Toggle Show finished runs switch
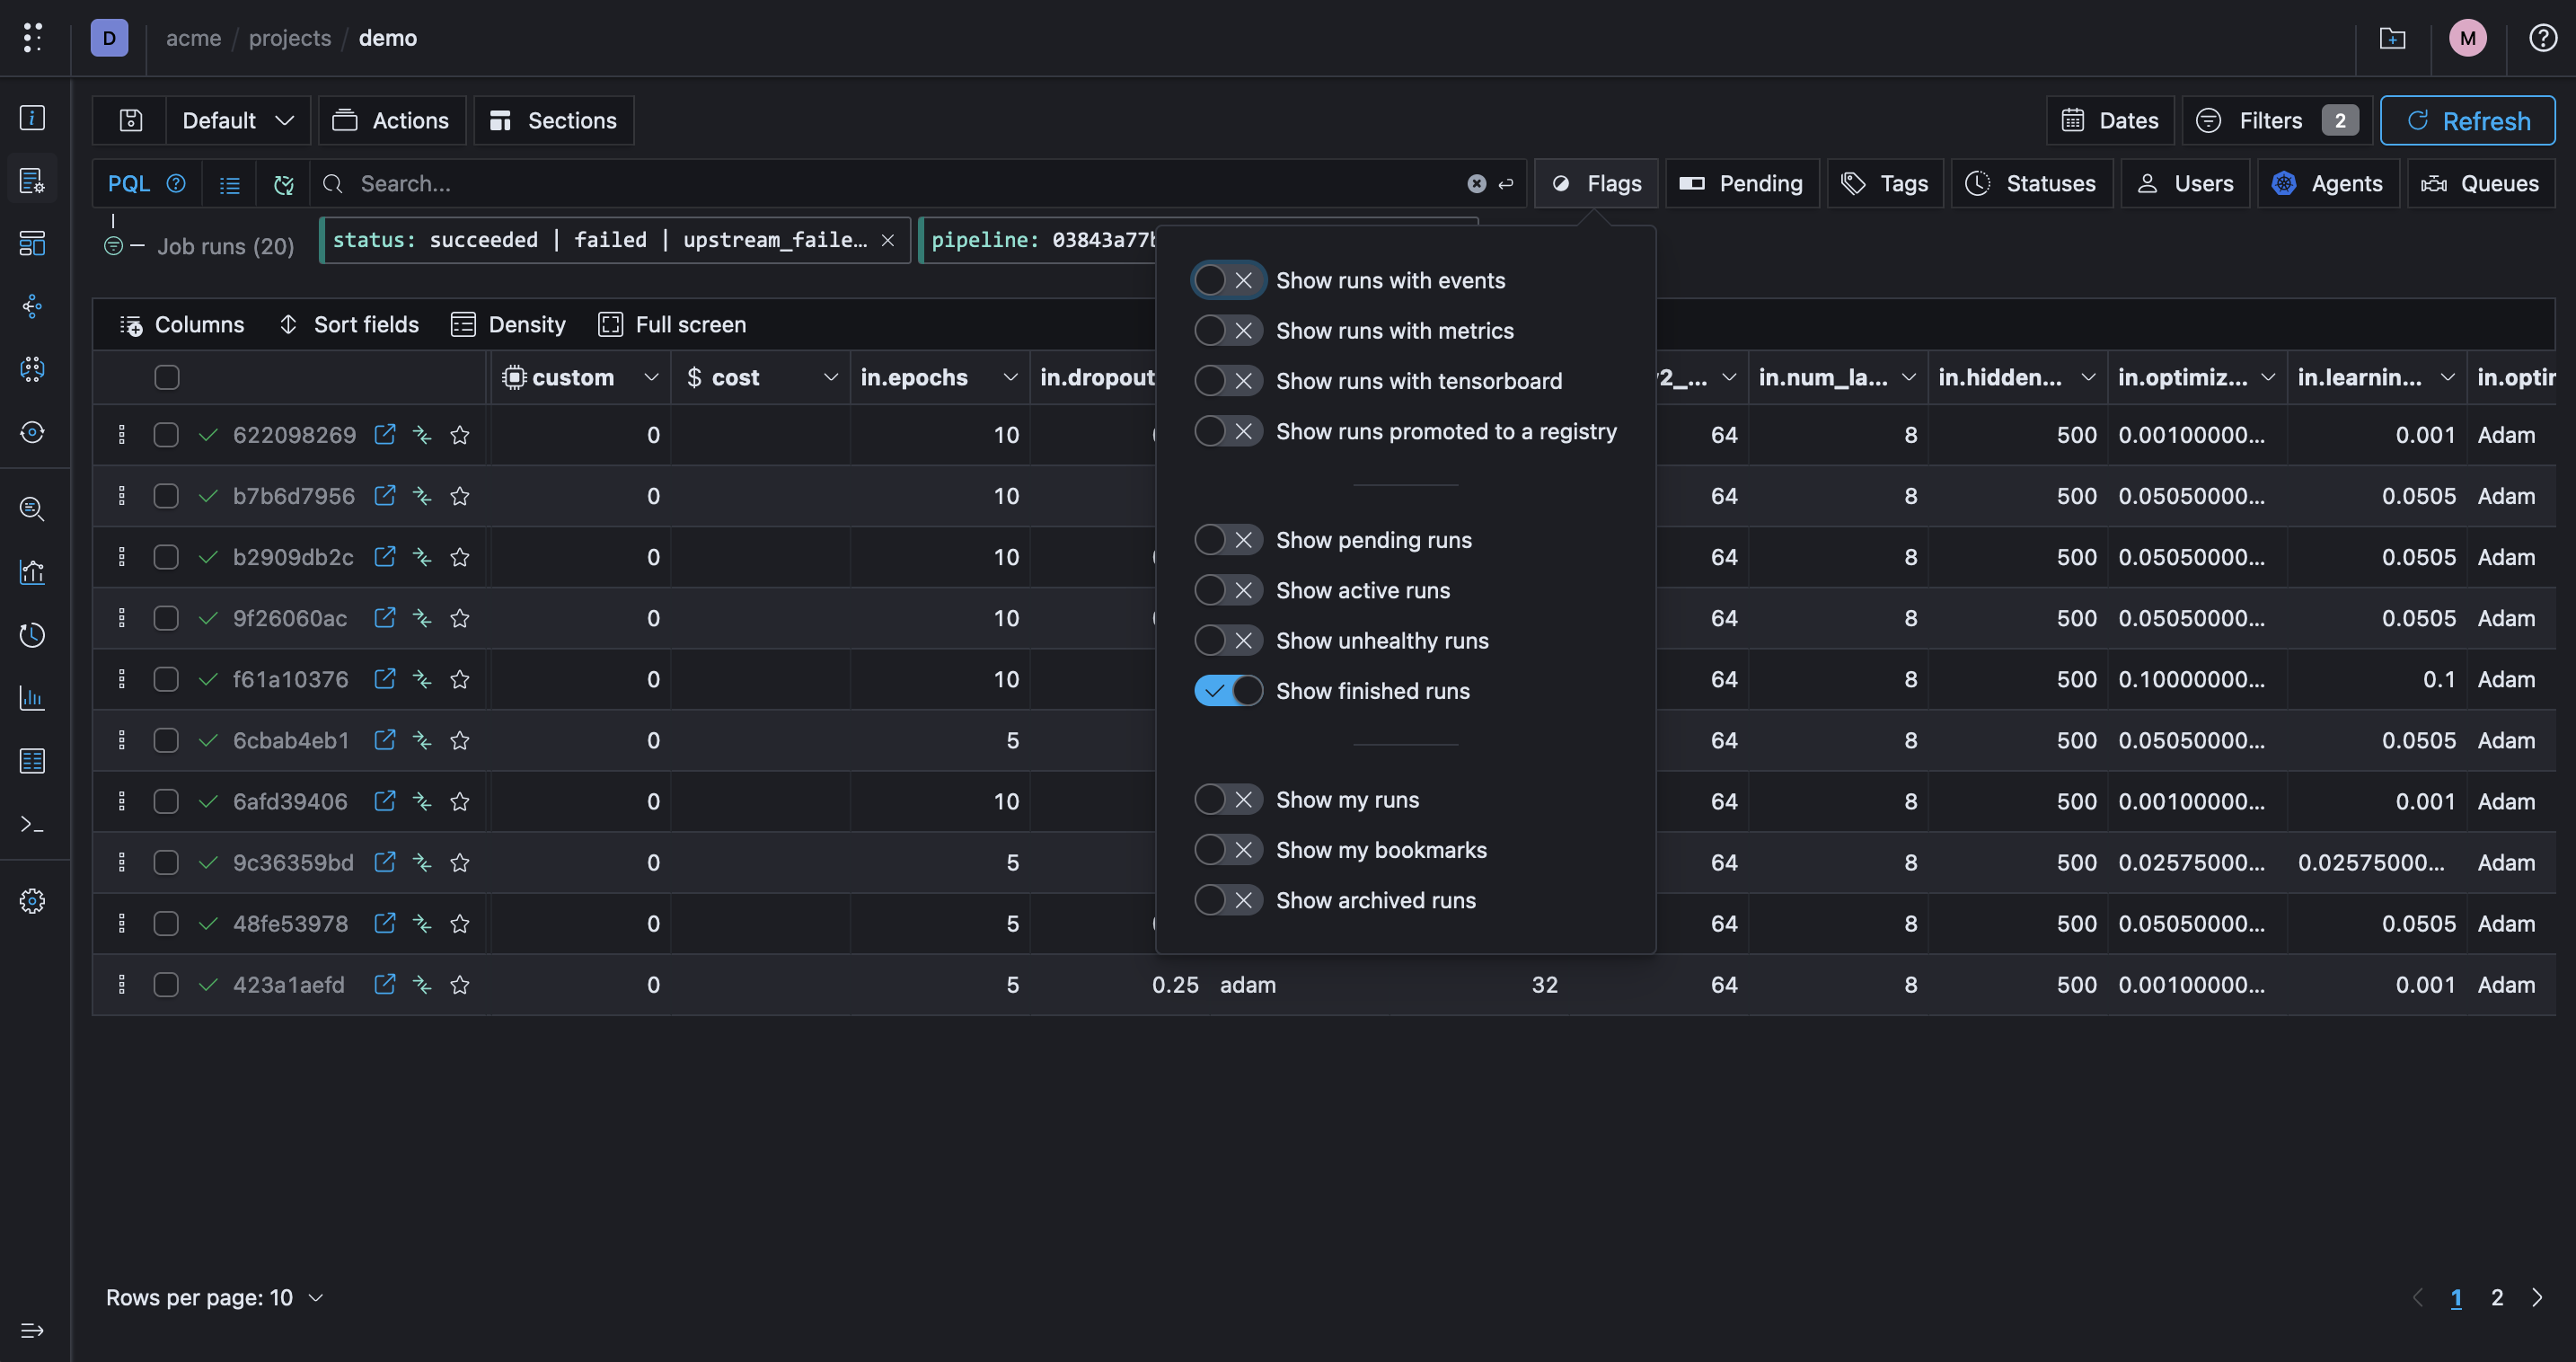This screenshot has height=1362, width=2576. click(x=1228, y=691)
